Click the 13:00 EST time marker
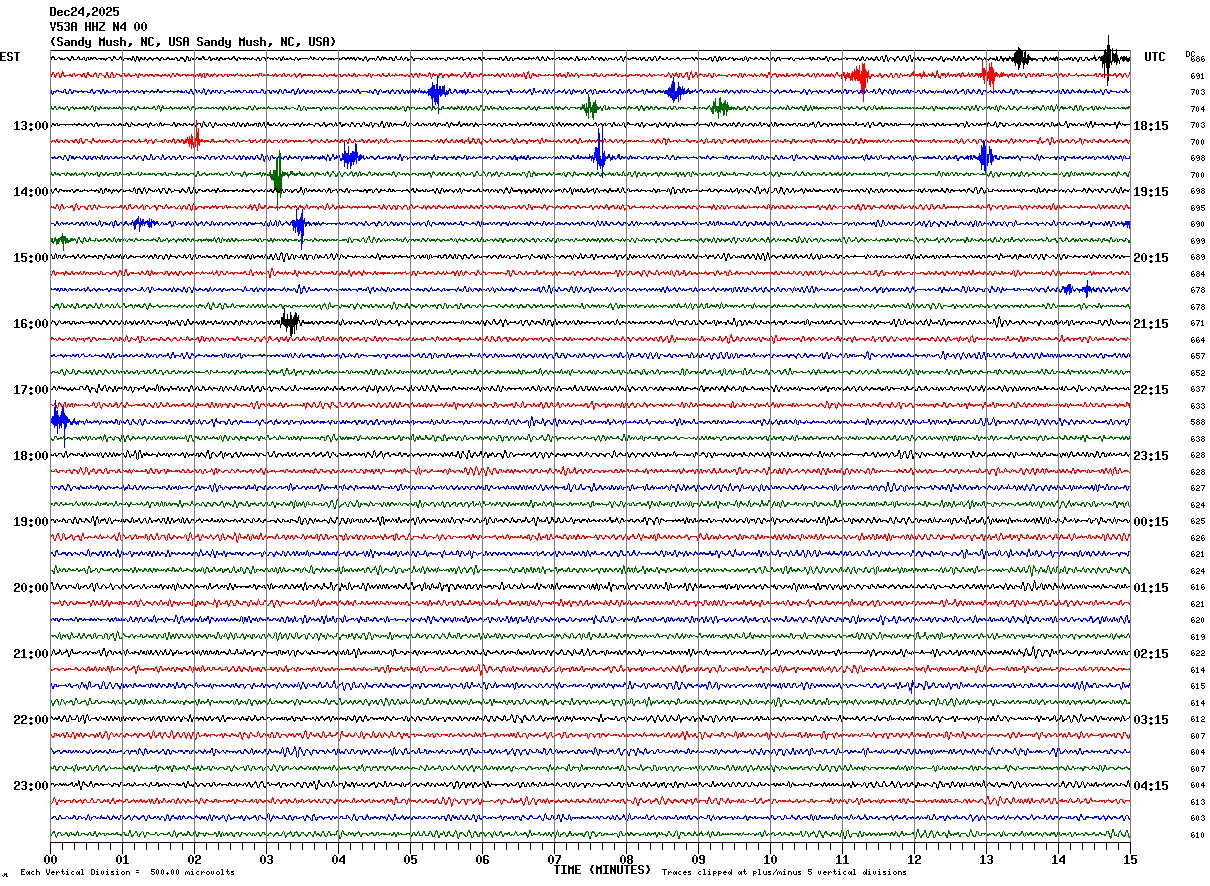This screenshot has width=1210, height=886. coord(31,126)
